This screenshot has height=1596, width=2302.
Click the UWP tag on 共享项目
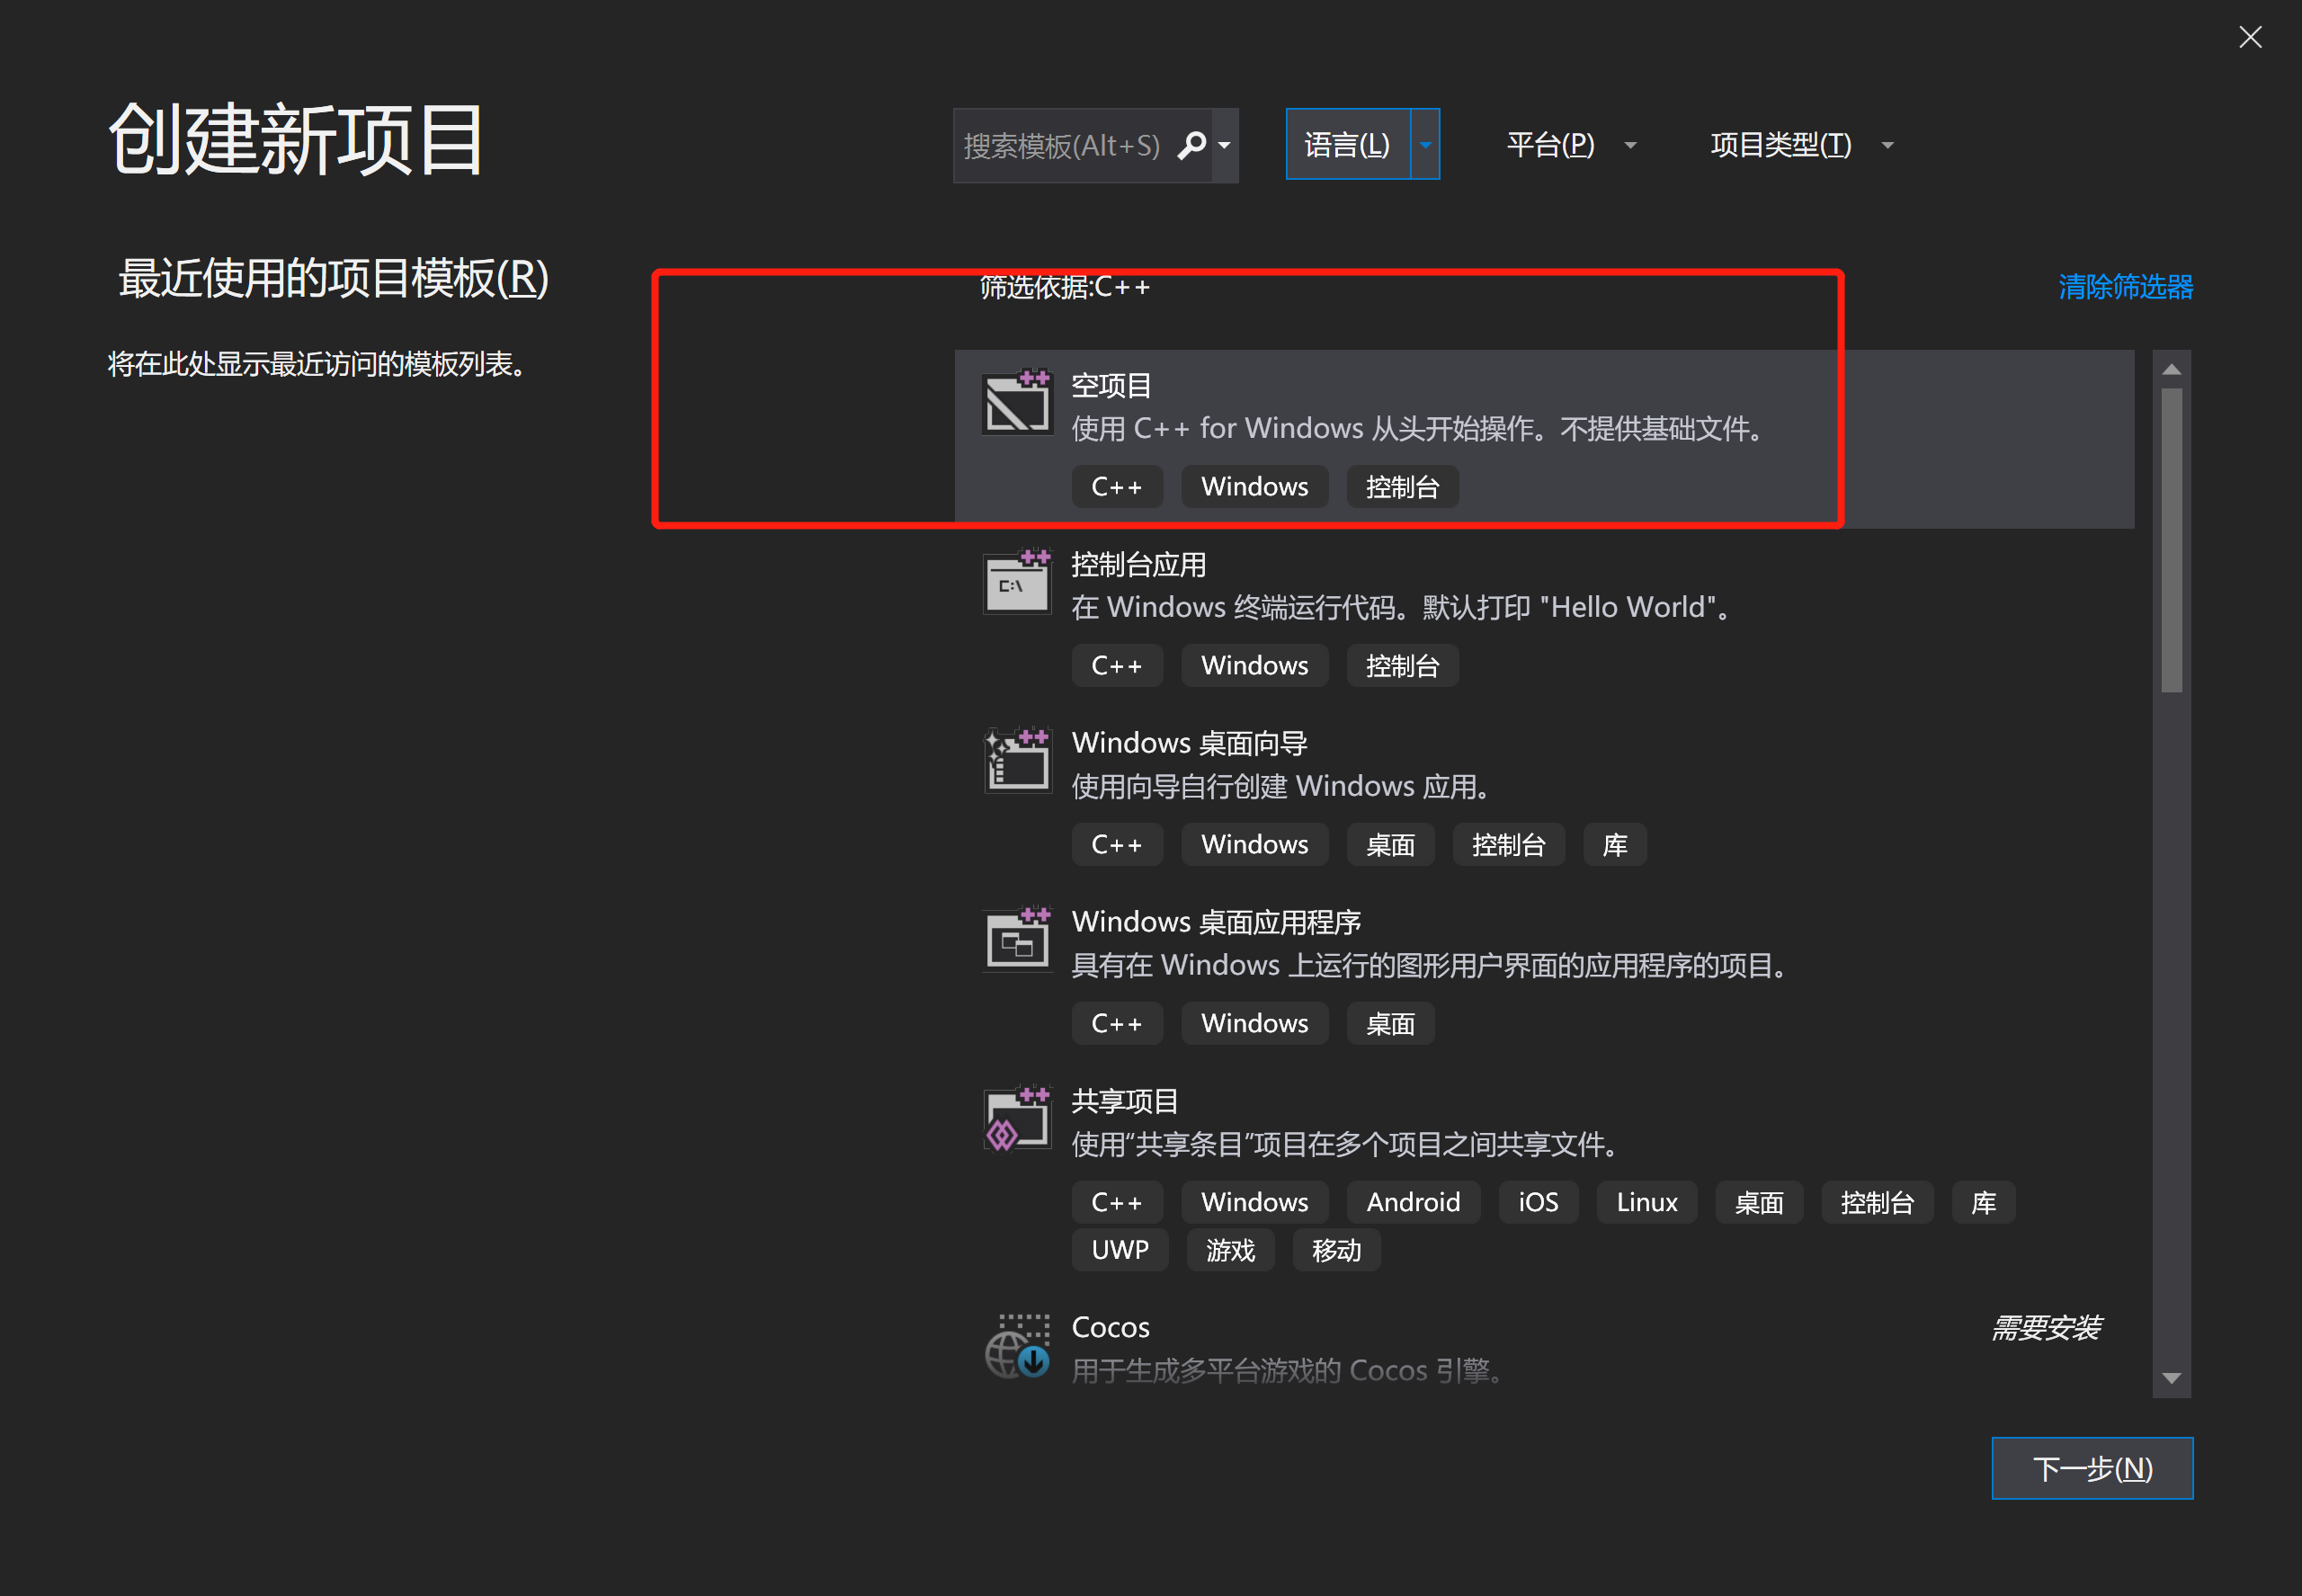click(x=1120, y=1249)
